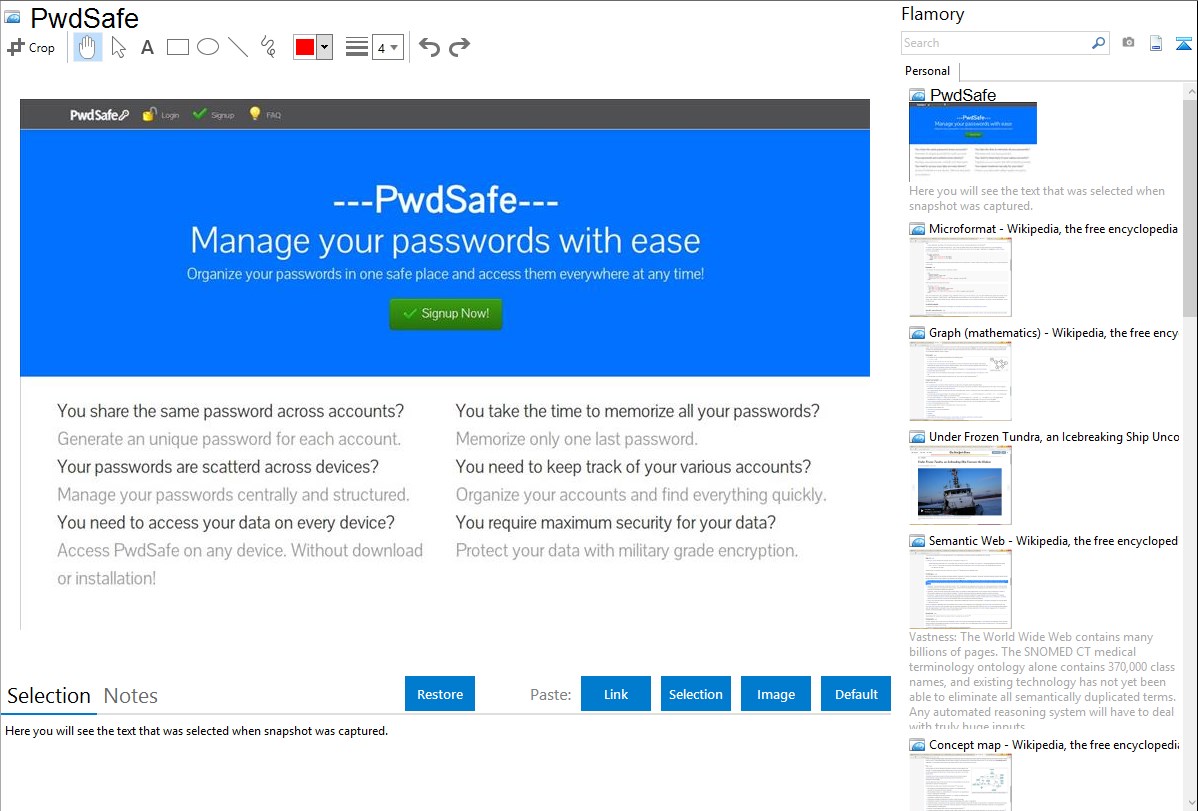This screenshot has width=1198, height=811.
Task: Click the line thickness icon
Action: click(357, 47)
